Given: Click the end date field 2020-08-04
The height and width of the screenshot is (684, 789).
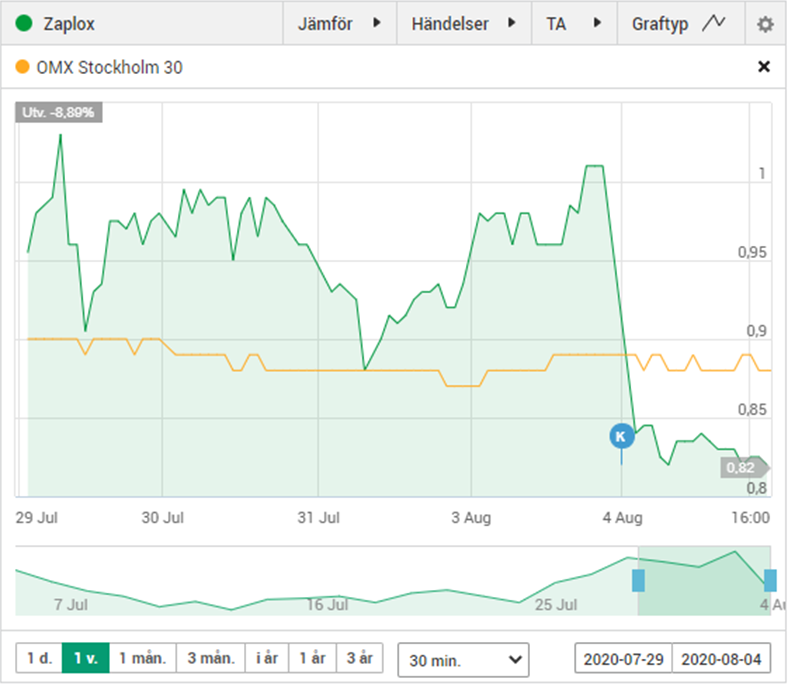Looking at the screenshot, I should pos(721,658).
